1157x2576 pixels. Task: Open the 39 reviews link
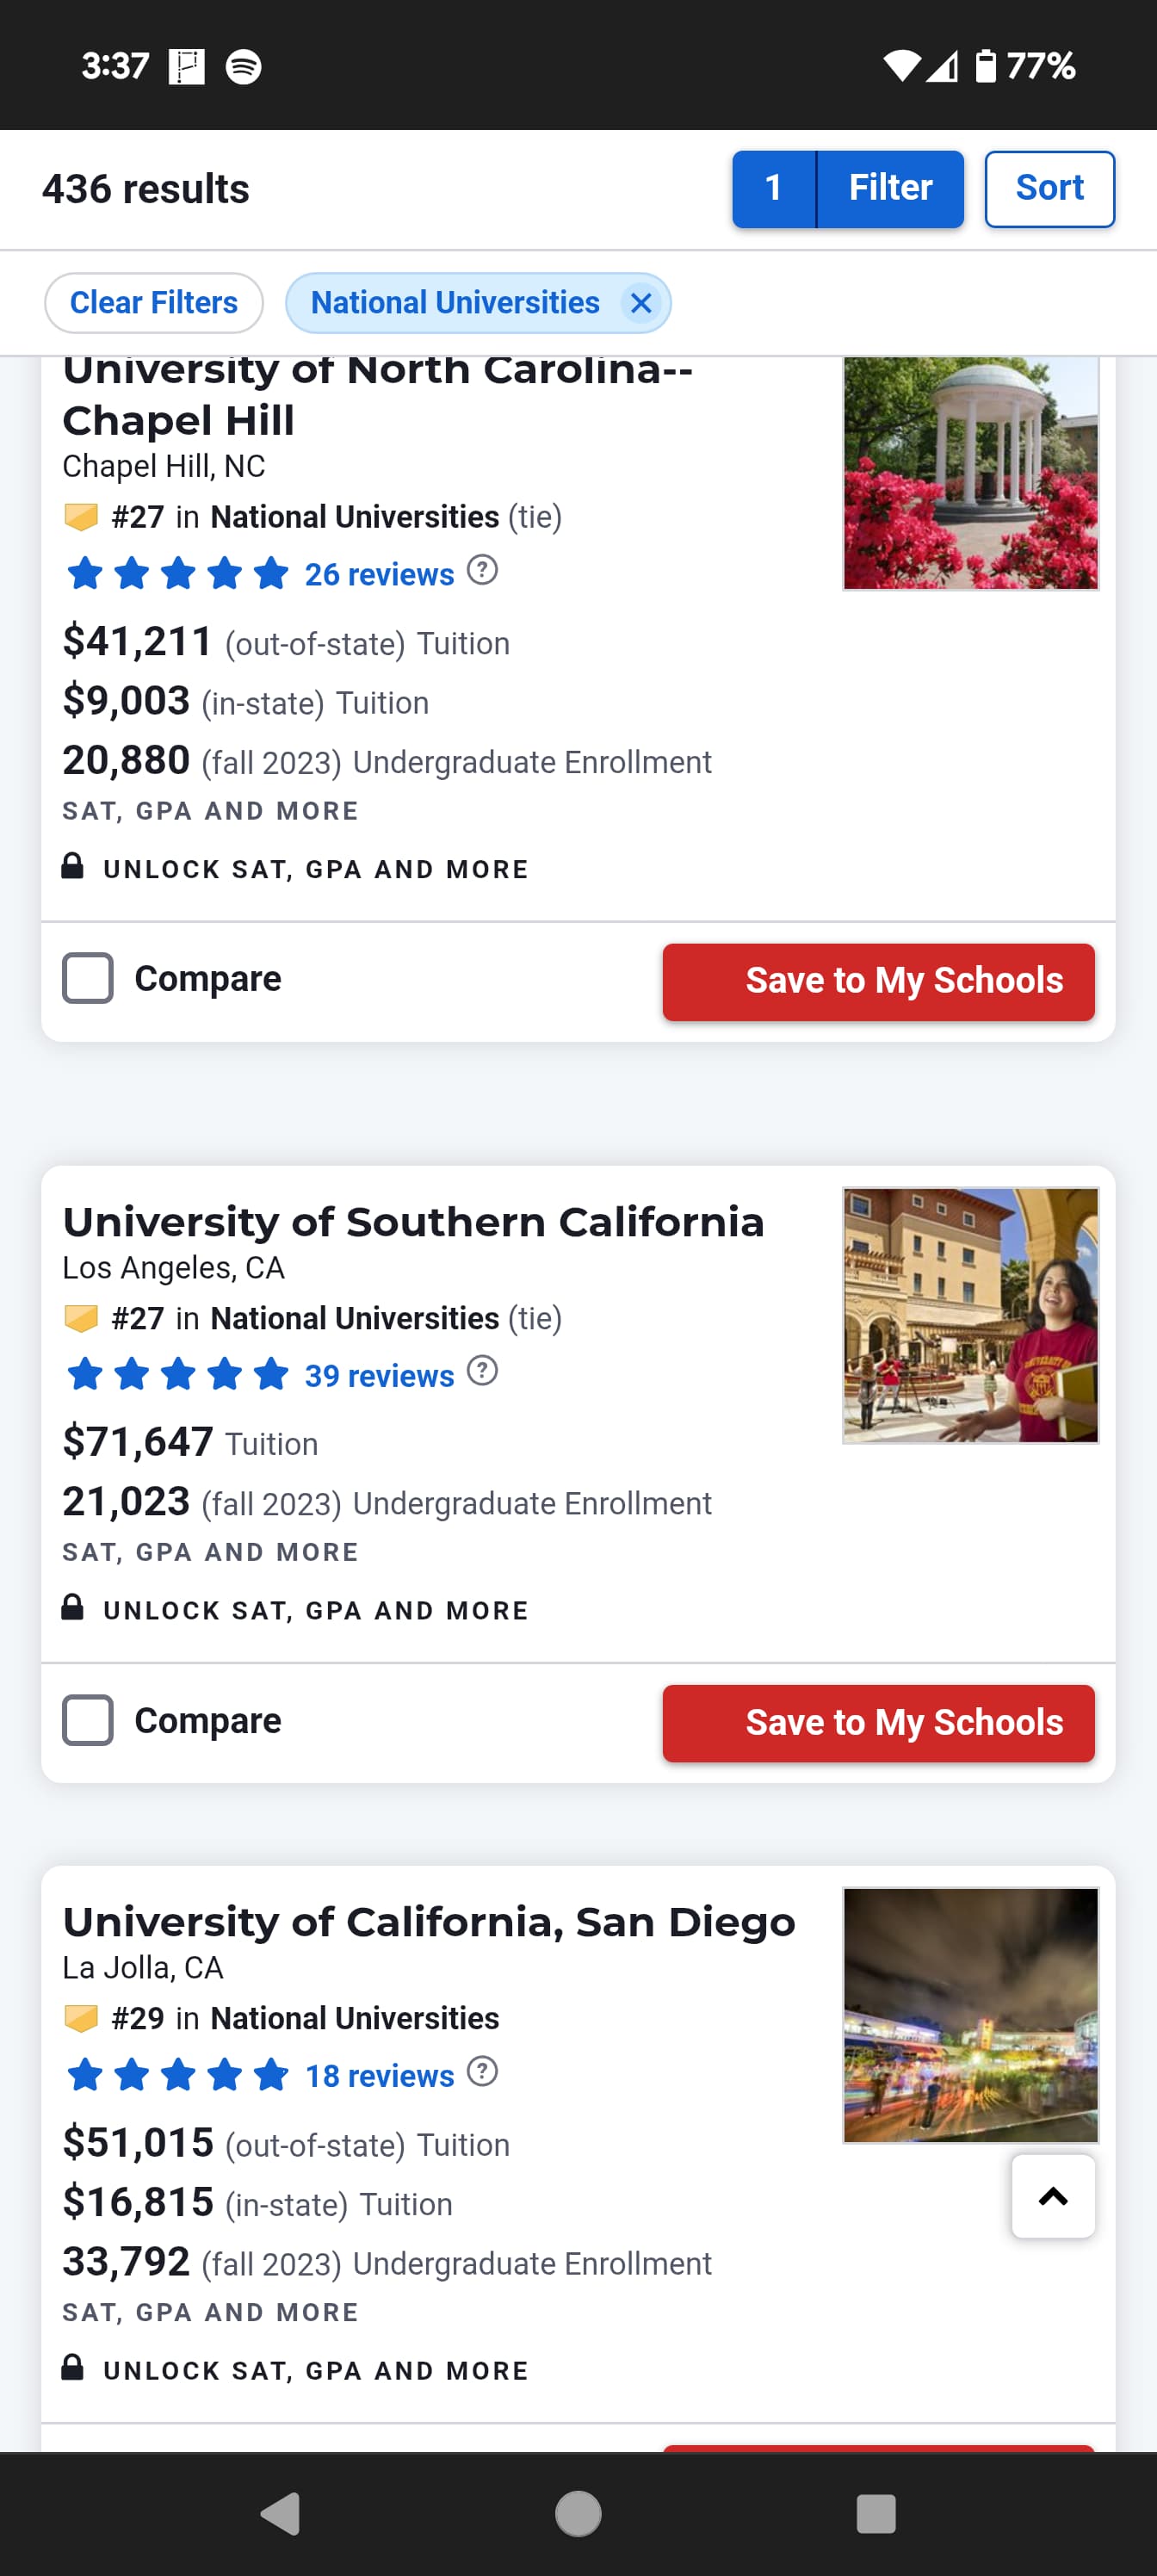tap(379, 1376)
